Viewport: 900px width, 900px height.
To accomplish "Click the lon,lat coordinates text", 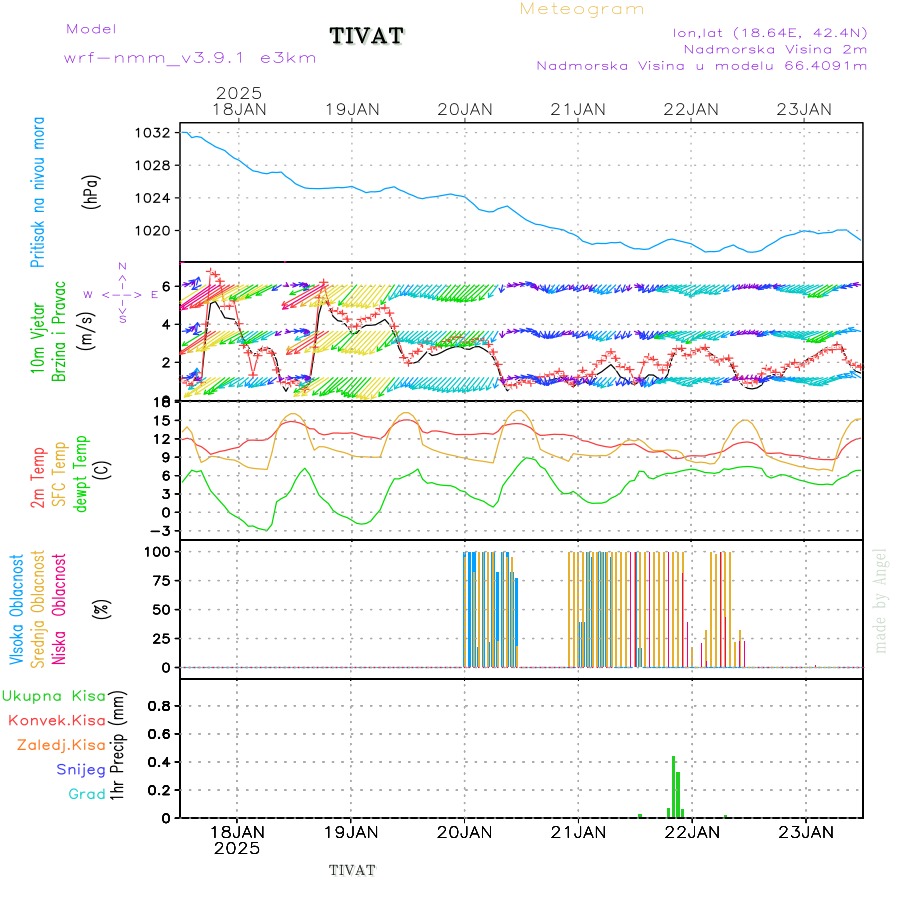I will pos(770,31).
